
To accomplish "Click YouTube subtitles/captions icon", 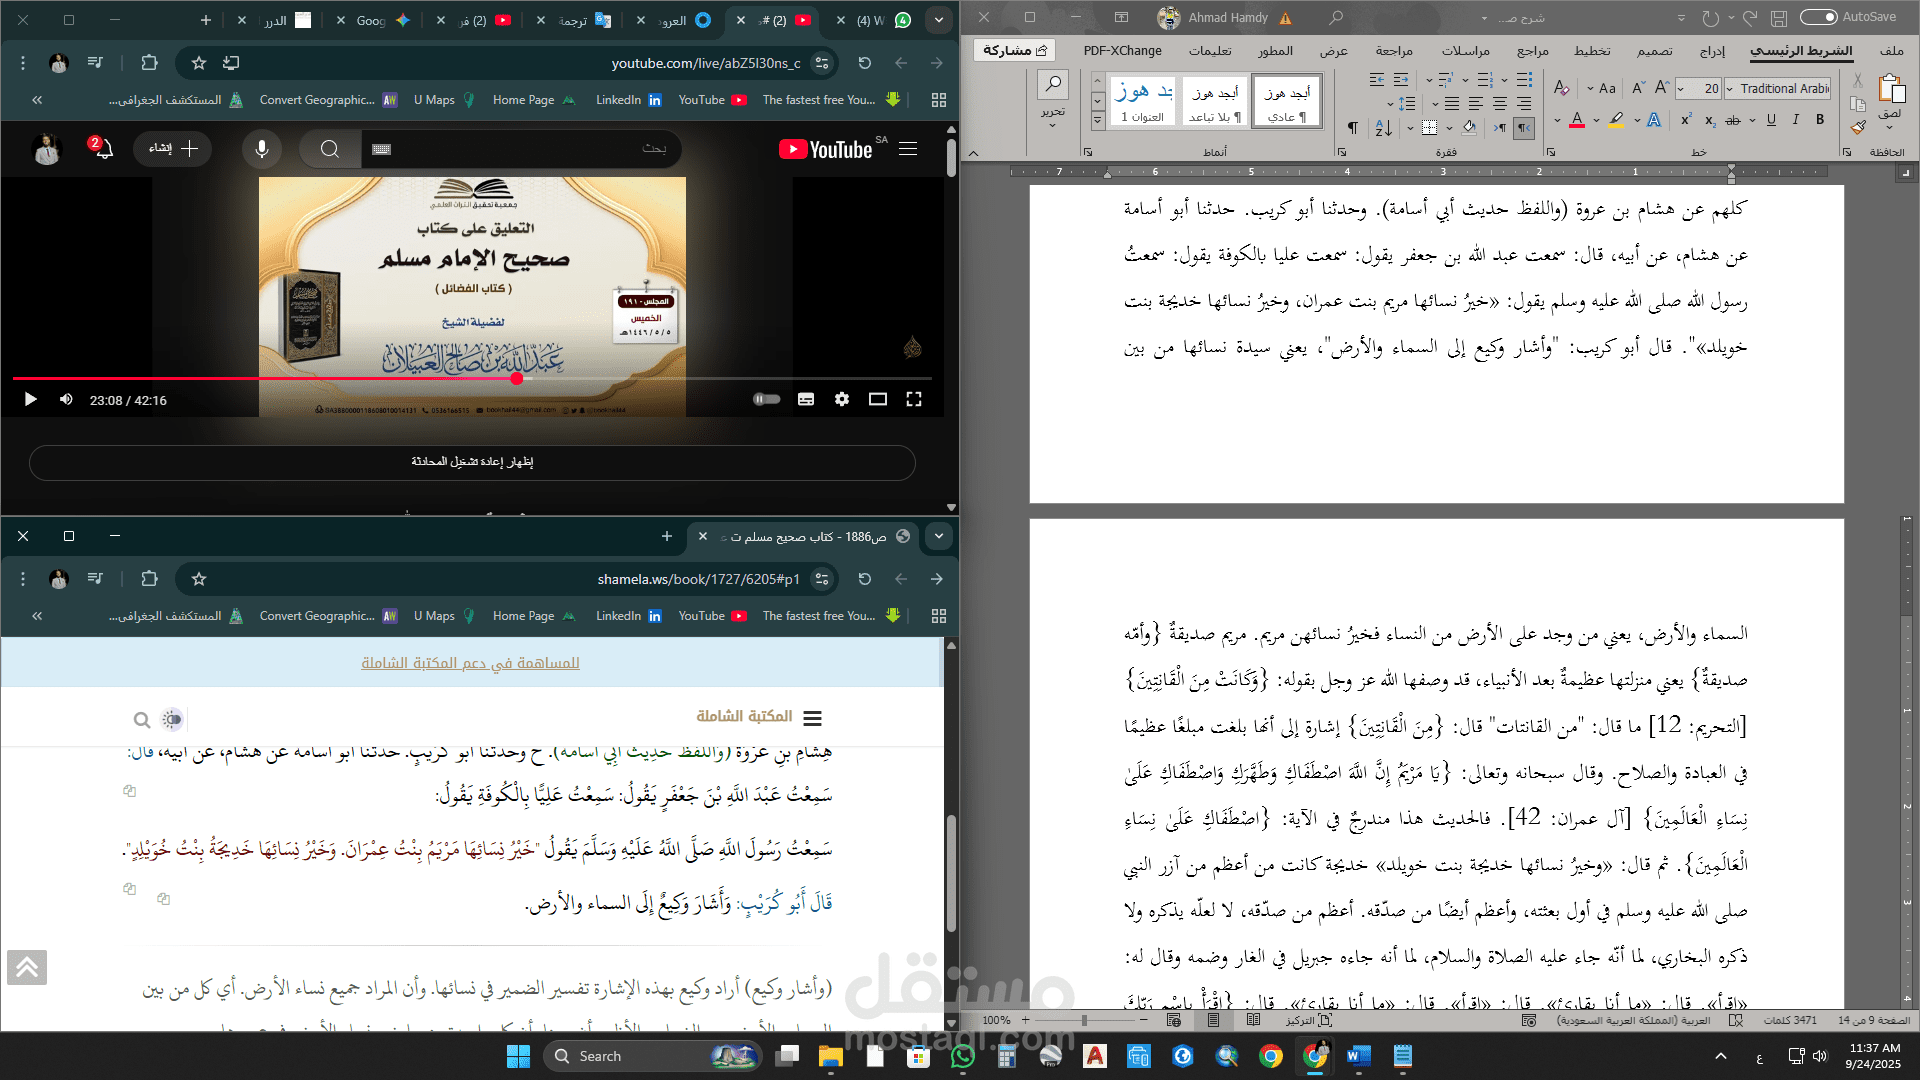I will [806, 399].
